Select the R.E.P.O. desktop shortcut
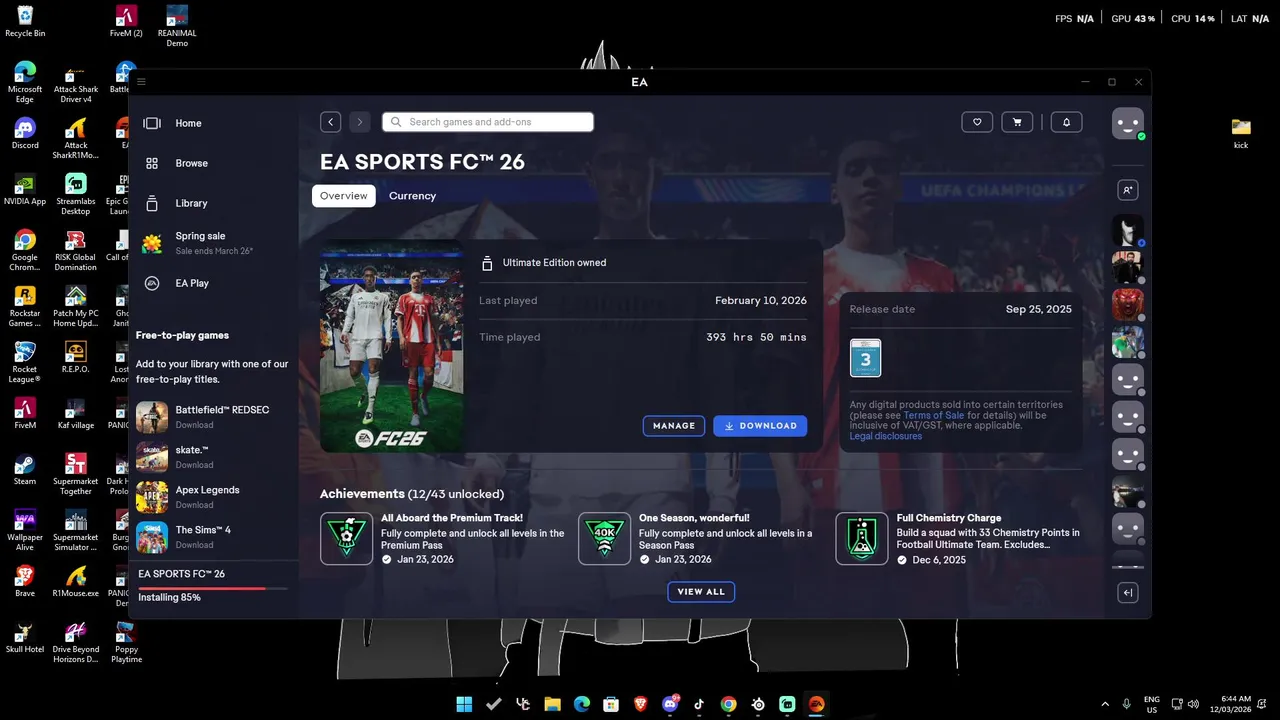This screenshot has height=720, width=1280. [76, 357]
